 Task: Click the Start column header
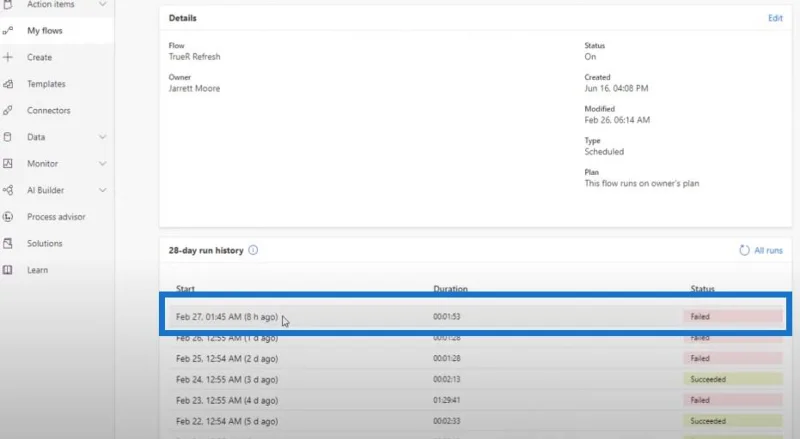pos(185,288)
